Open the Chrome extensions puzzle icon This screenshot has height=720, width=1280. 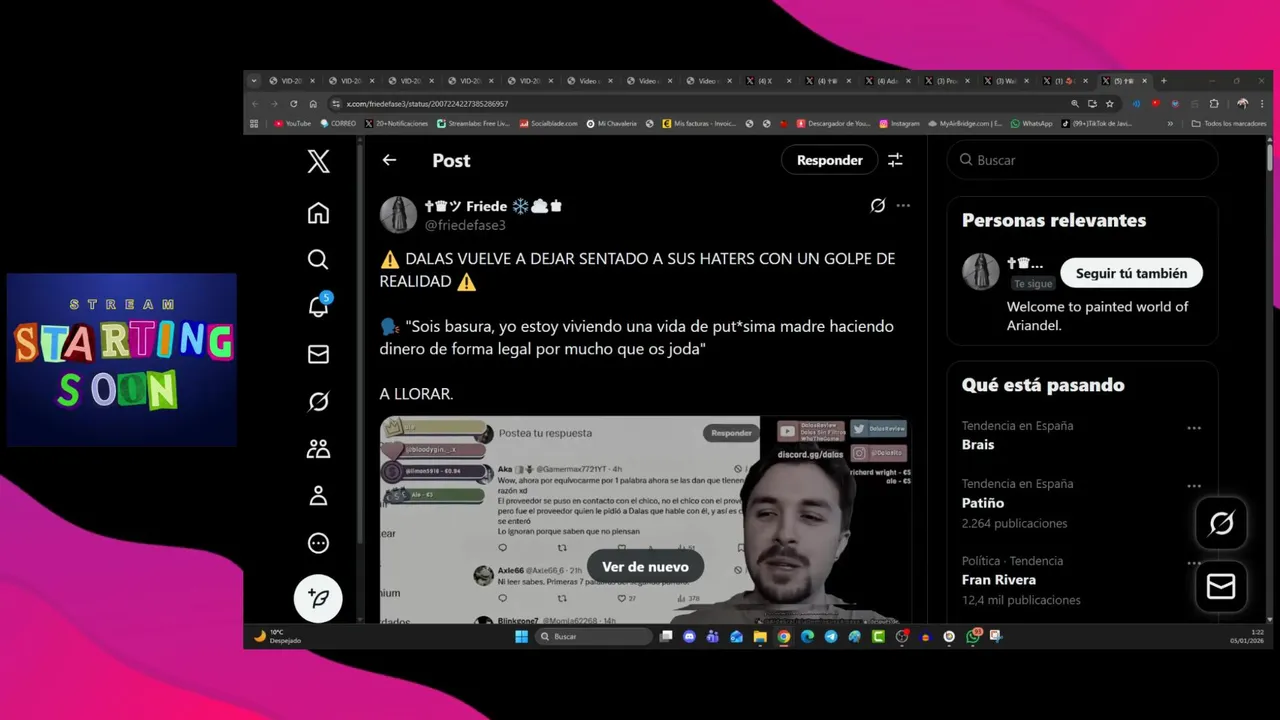click(1214, 104)
